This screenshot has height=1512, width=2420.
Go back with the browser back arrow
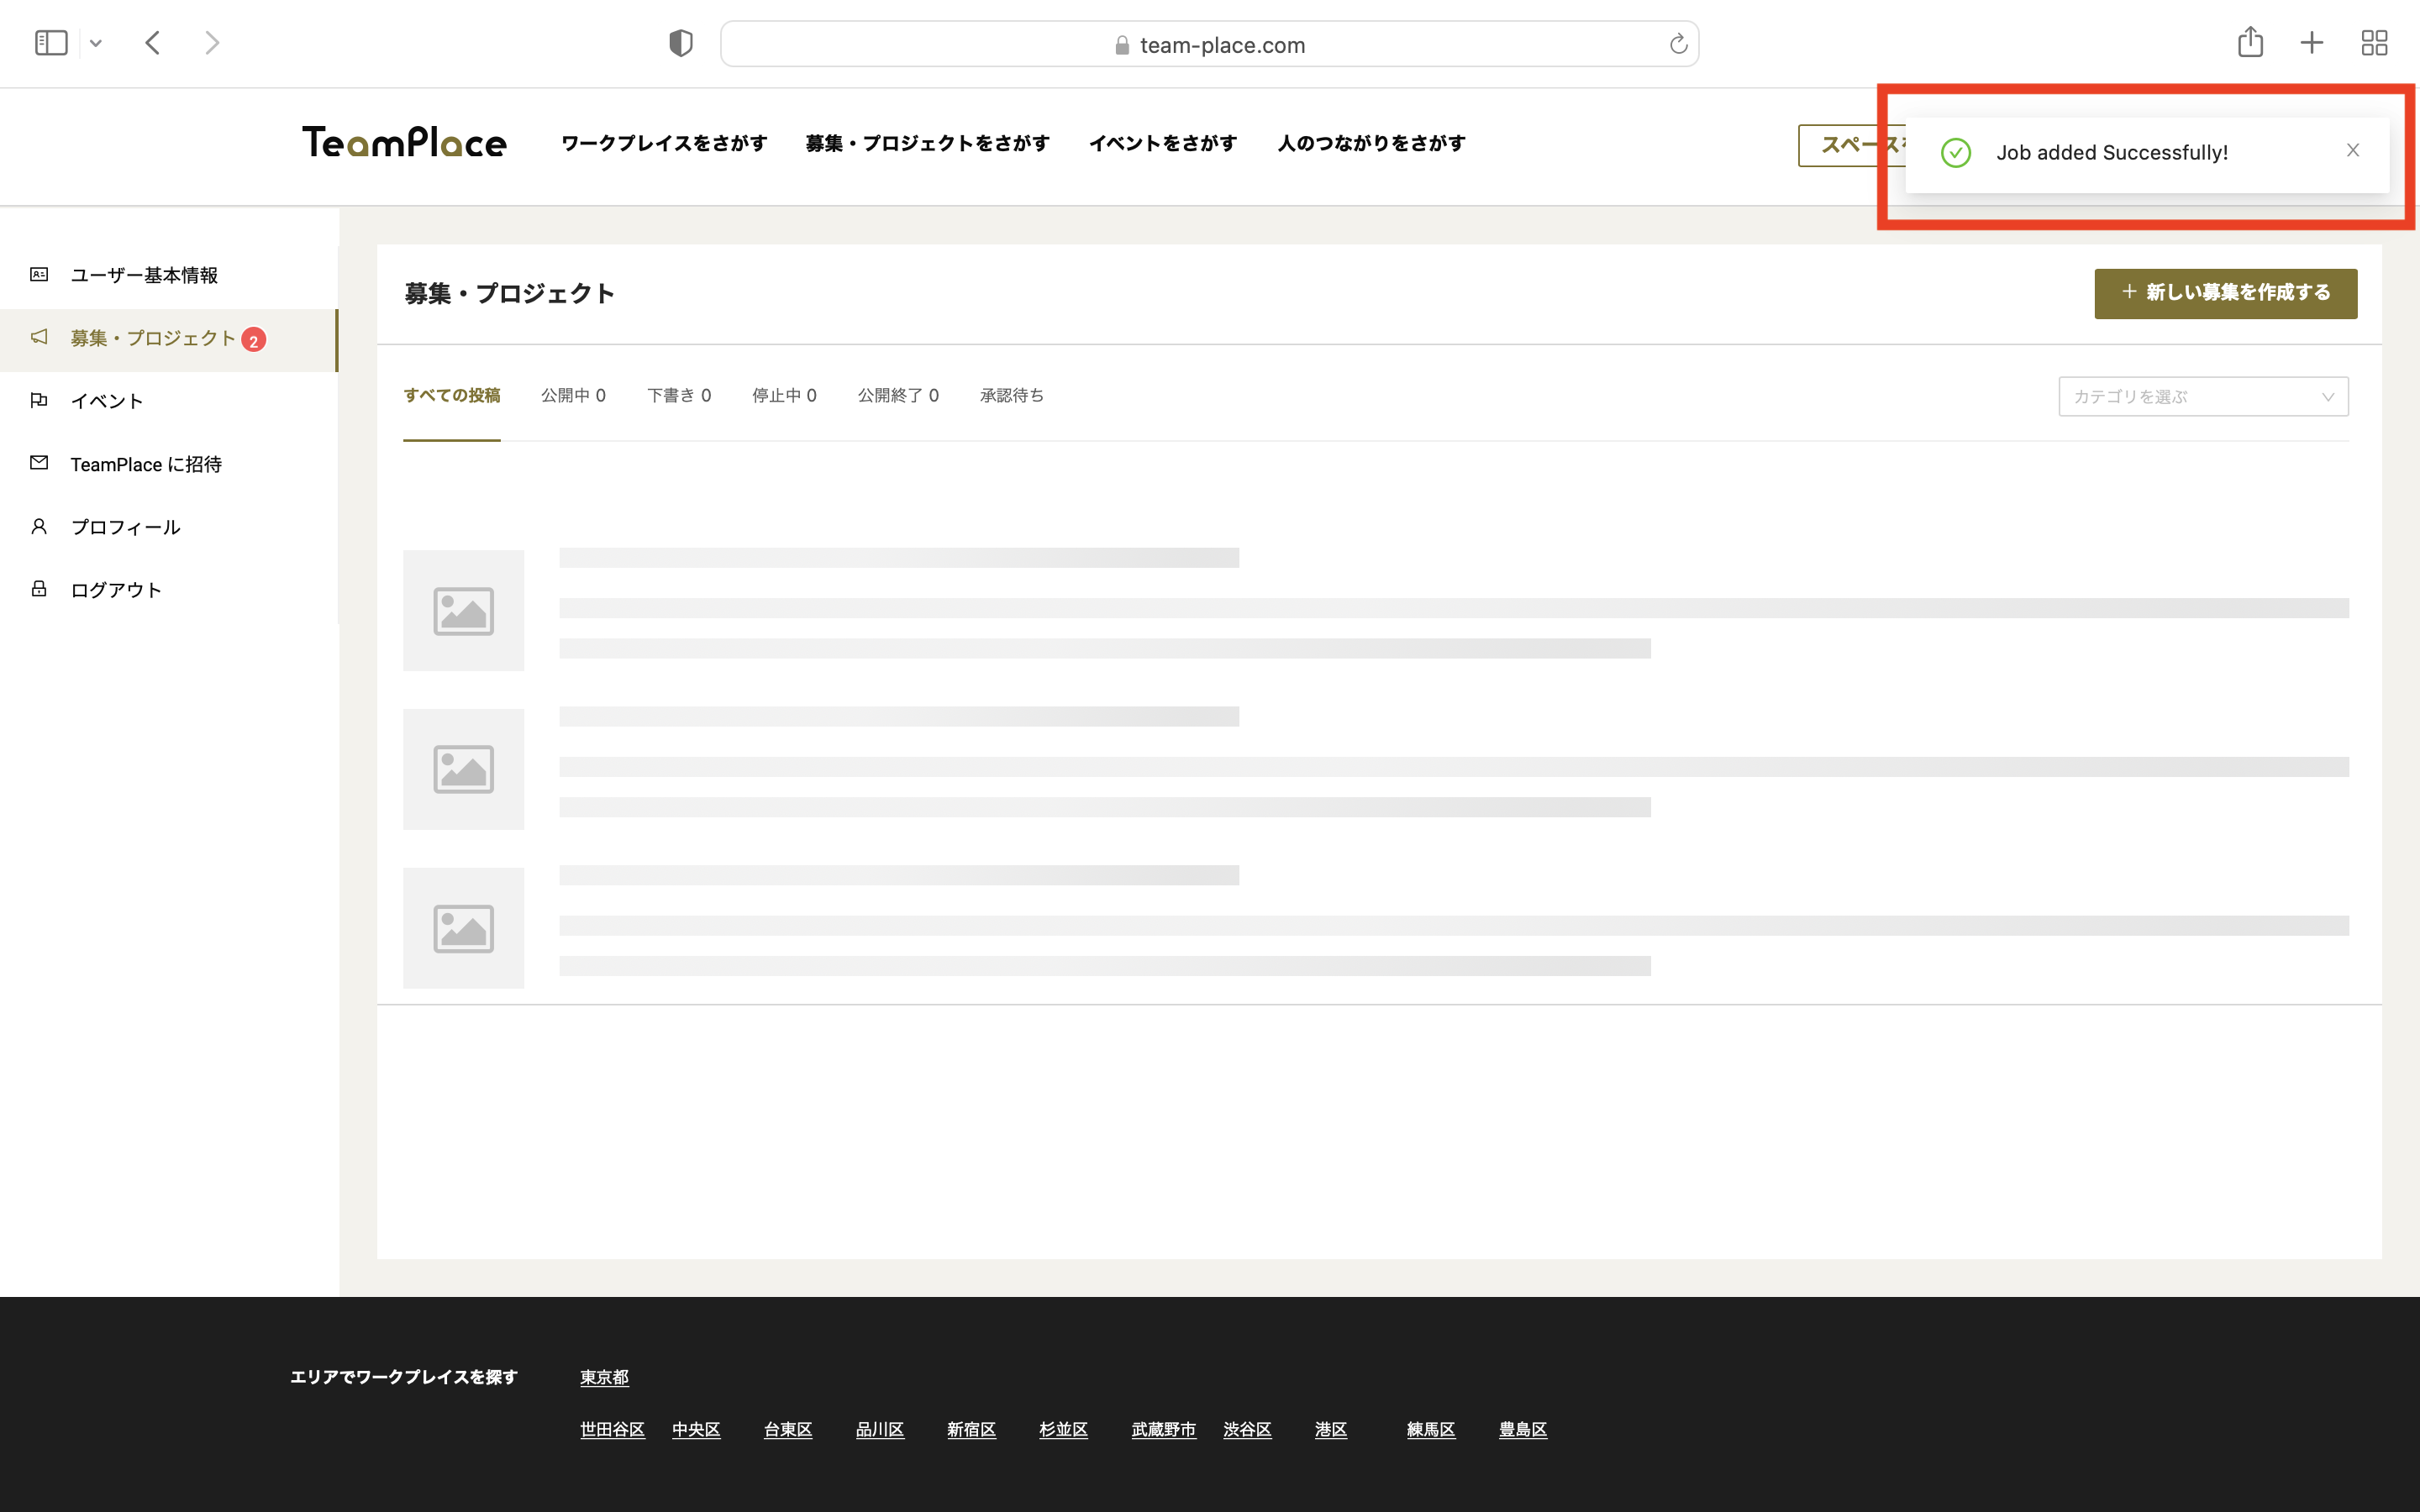[x=153, y=43]
